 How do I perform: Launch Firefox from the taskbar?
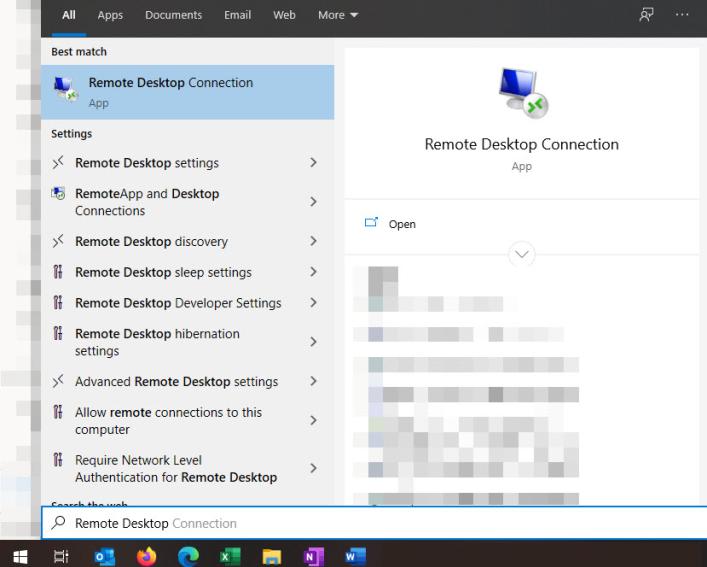(x=147, y=556)
